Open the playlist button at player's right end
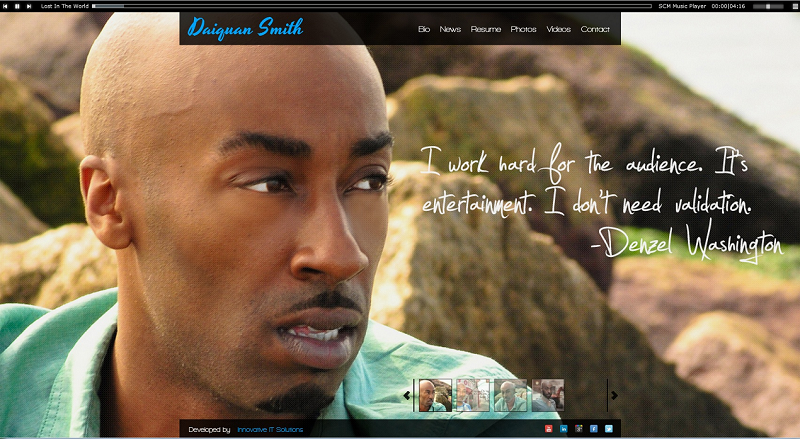The height and width of the screenshot is (439, 800). 794,6
